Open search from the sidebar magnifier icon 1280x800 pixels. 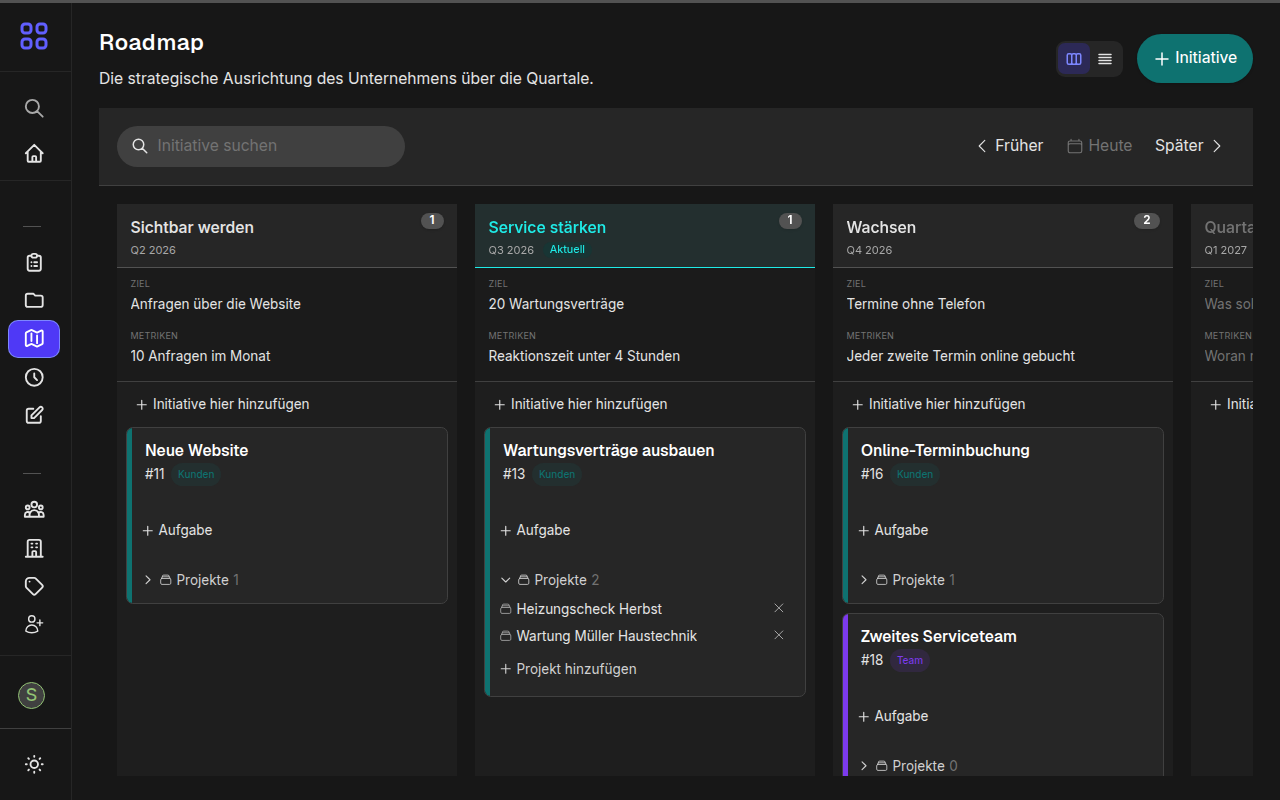pos(34,108)
